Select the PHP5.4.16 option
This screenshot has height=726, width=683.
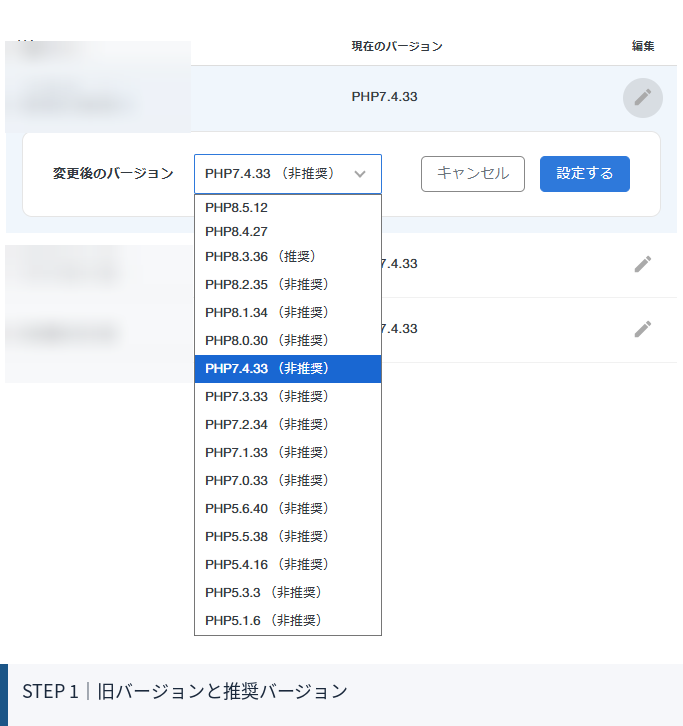pos(288,564)
